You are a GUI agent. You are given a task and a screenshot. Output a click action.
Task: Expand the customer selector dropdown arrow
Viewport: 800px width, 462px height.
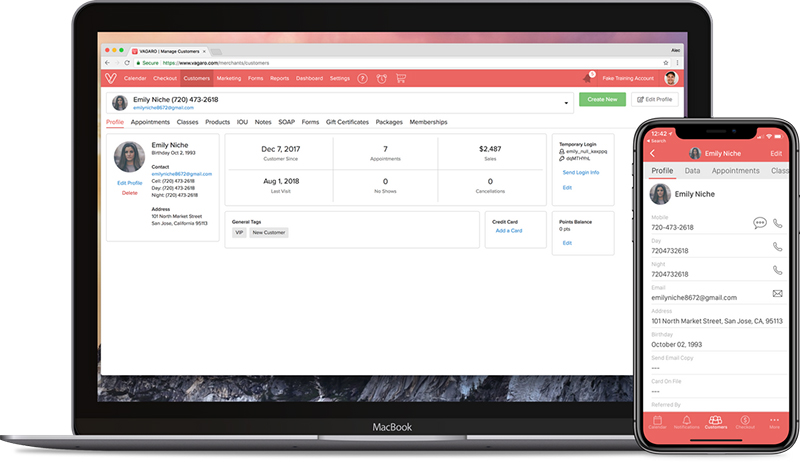point(566,103)
